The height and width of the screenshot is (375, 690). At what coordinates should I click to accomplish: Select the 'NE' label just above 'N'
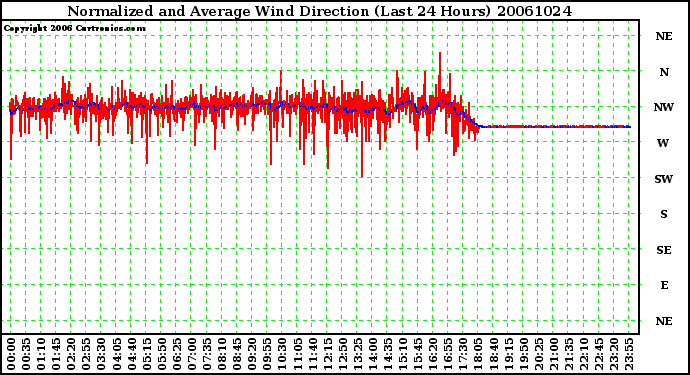[664, 36]
